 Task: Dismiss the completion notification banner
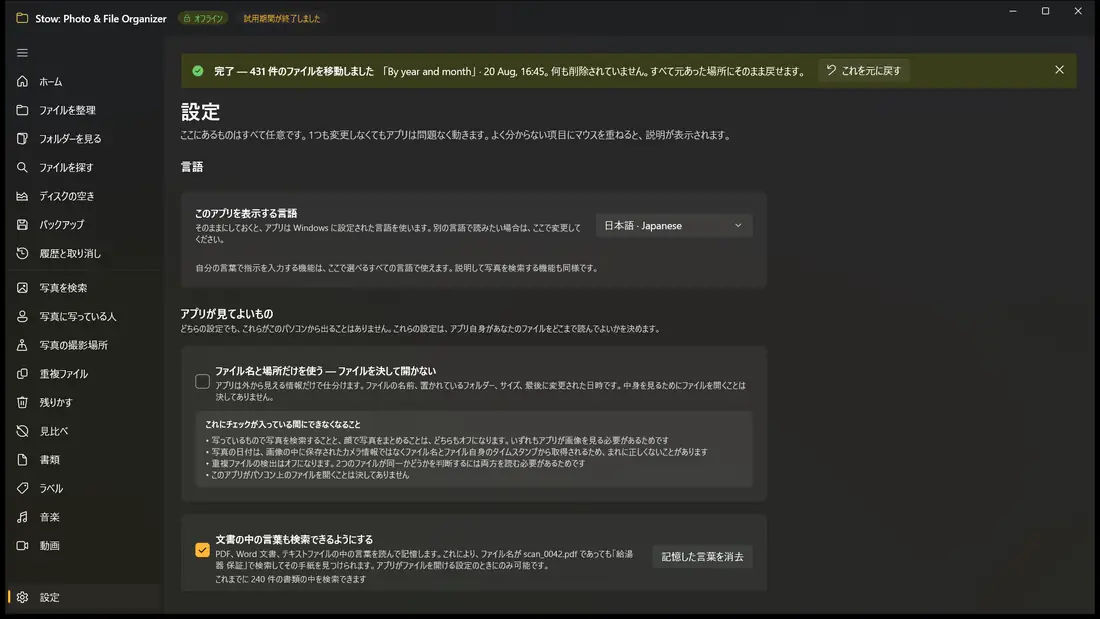[x=1059, y=70]
